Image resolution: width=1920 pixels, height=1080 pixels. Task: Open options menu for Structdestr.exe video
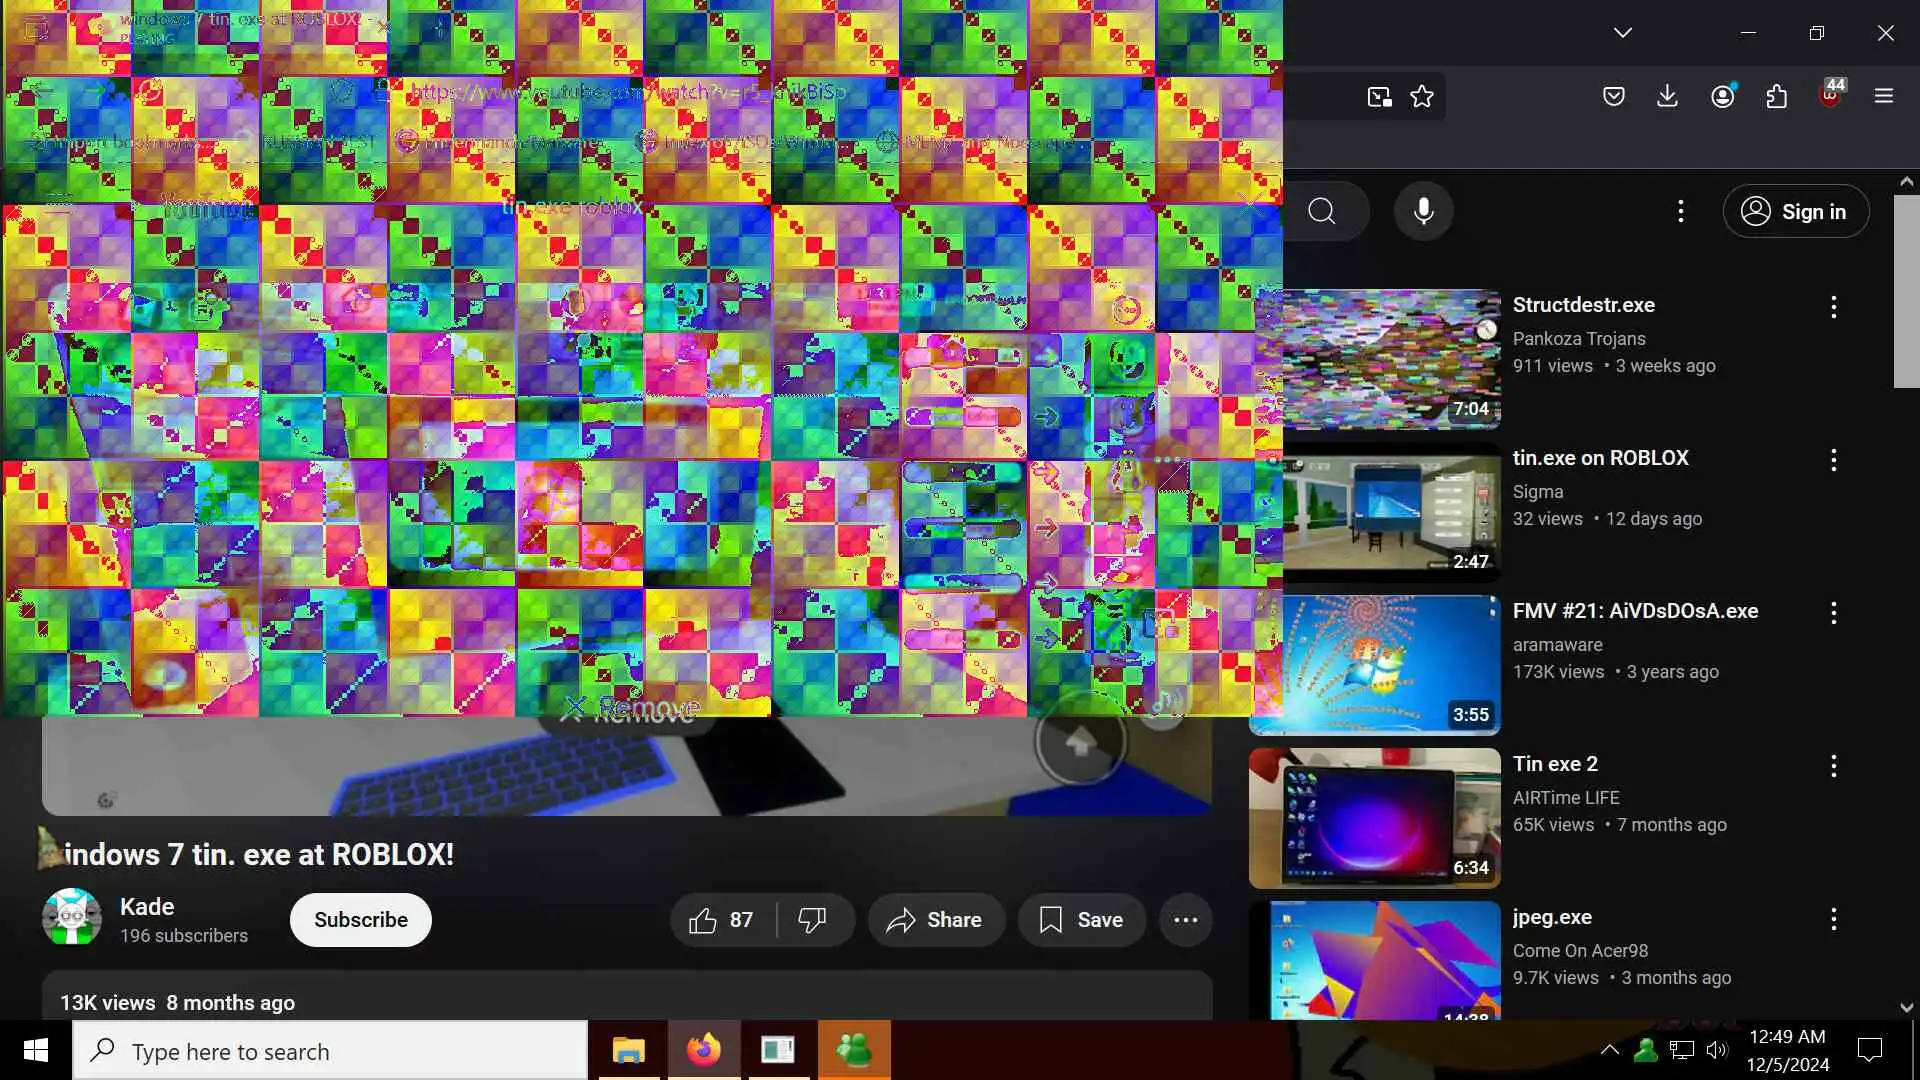tap(1833, 307)
